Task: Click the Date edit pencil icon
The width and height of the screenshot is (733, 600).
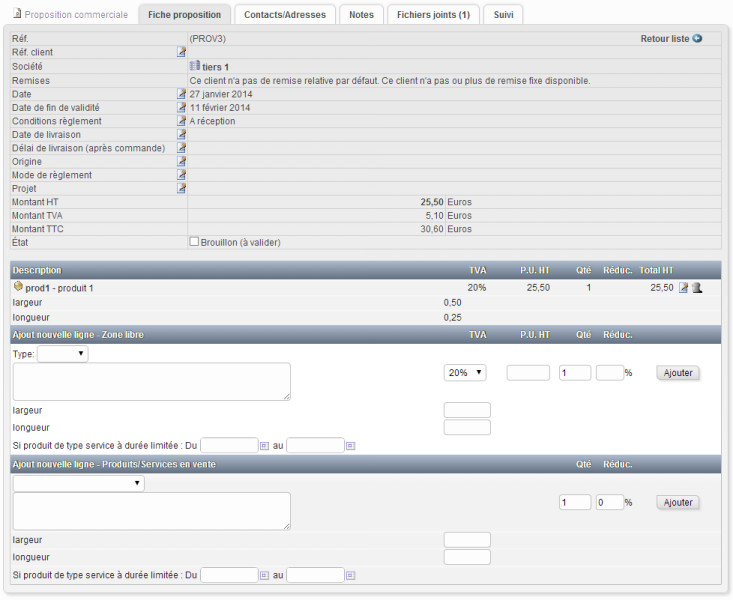Action: pyautogui.click(x=181, y=94)
